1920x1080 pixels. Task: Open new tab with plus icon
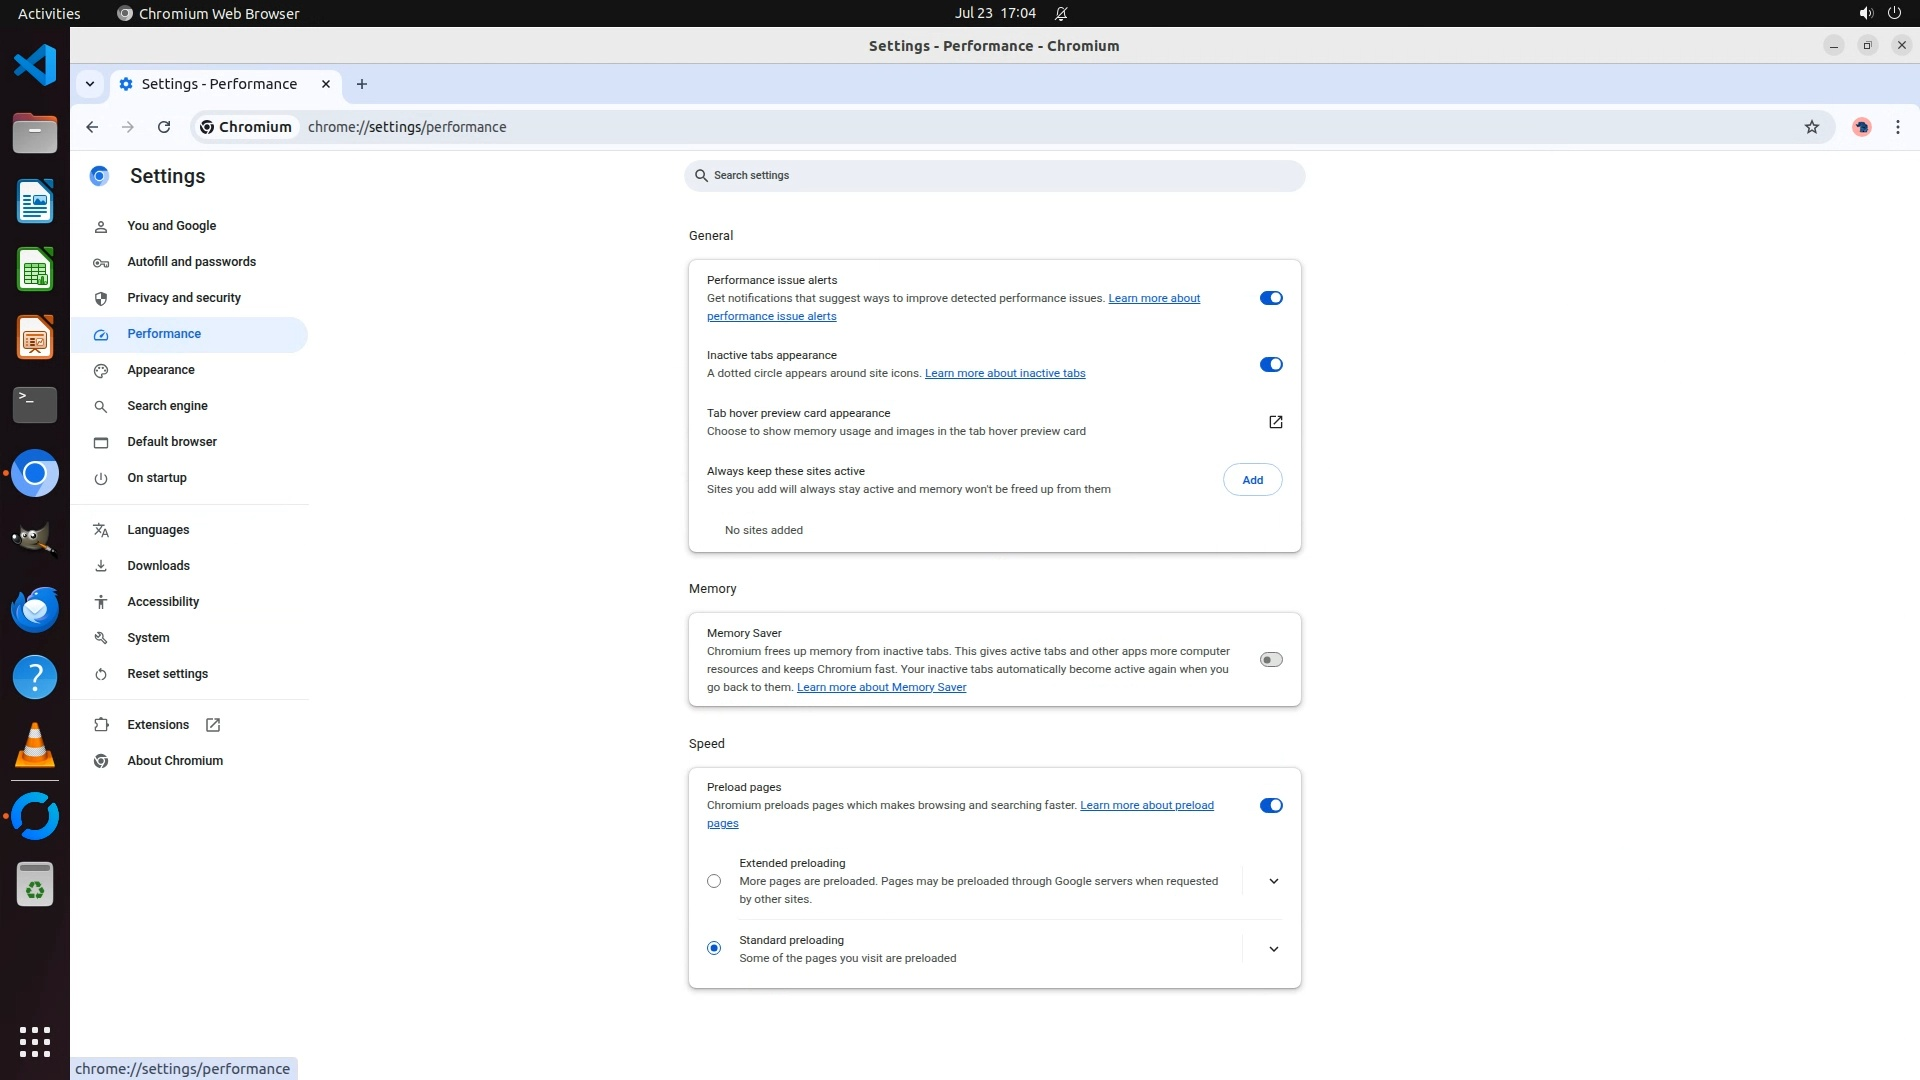tap(362, 84)
